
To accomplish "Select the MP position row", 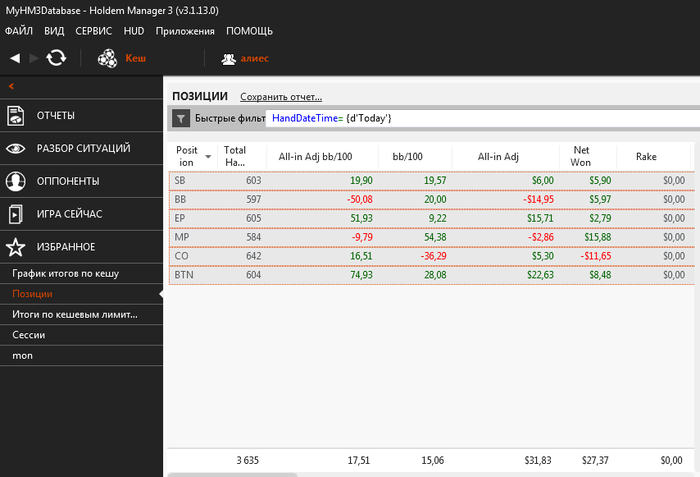I will click(432, 237).
